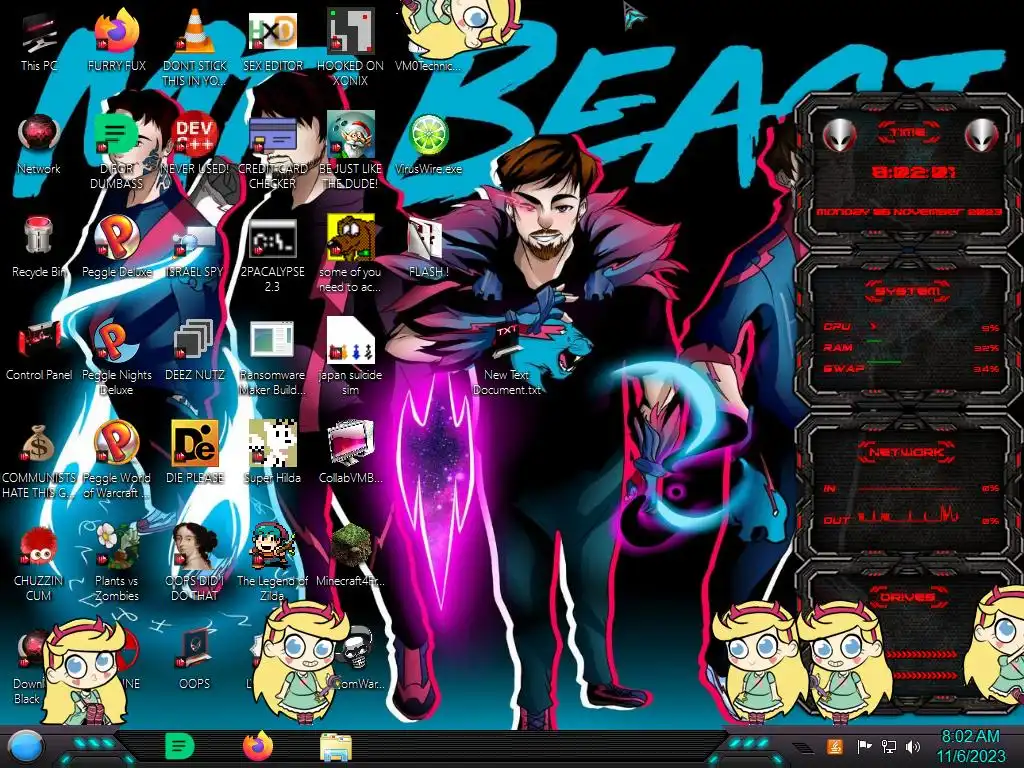1024x768 pixels.
Task: Open File Explorer from the taskbar
Action: [336, 747]
